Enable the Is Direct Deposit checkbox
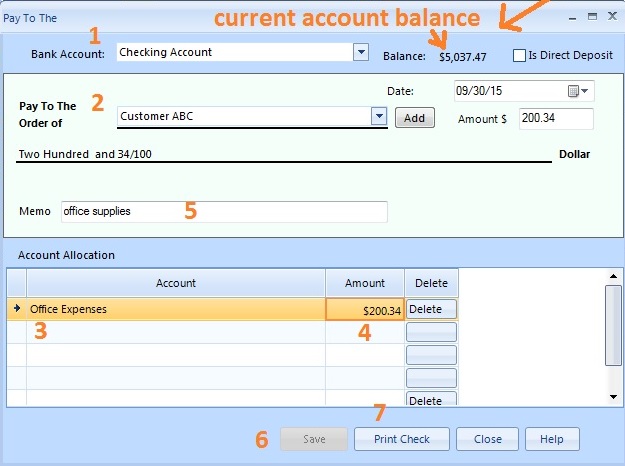The height and width of the screenshot is (466, 625). [519, 56]
